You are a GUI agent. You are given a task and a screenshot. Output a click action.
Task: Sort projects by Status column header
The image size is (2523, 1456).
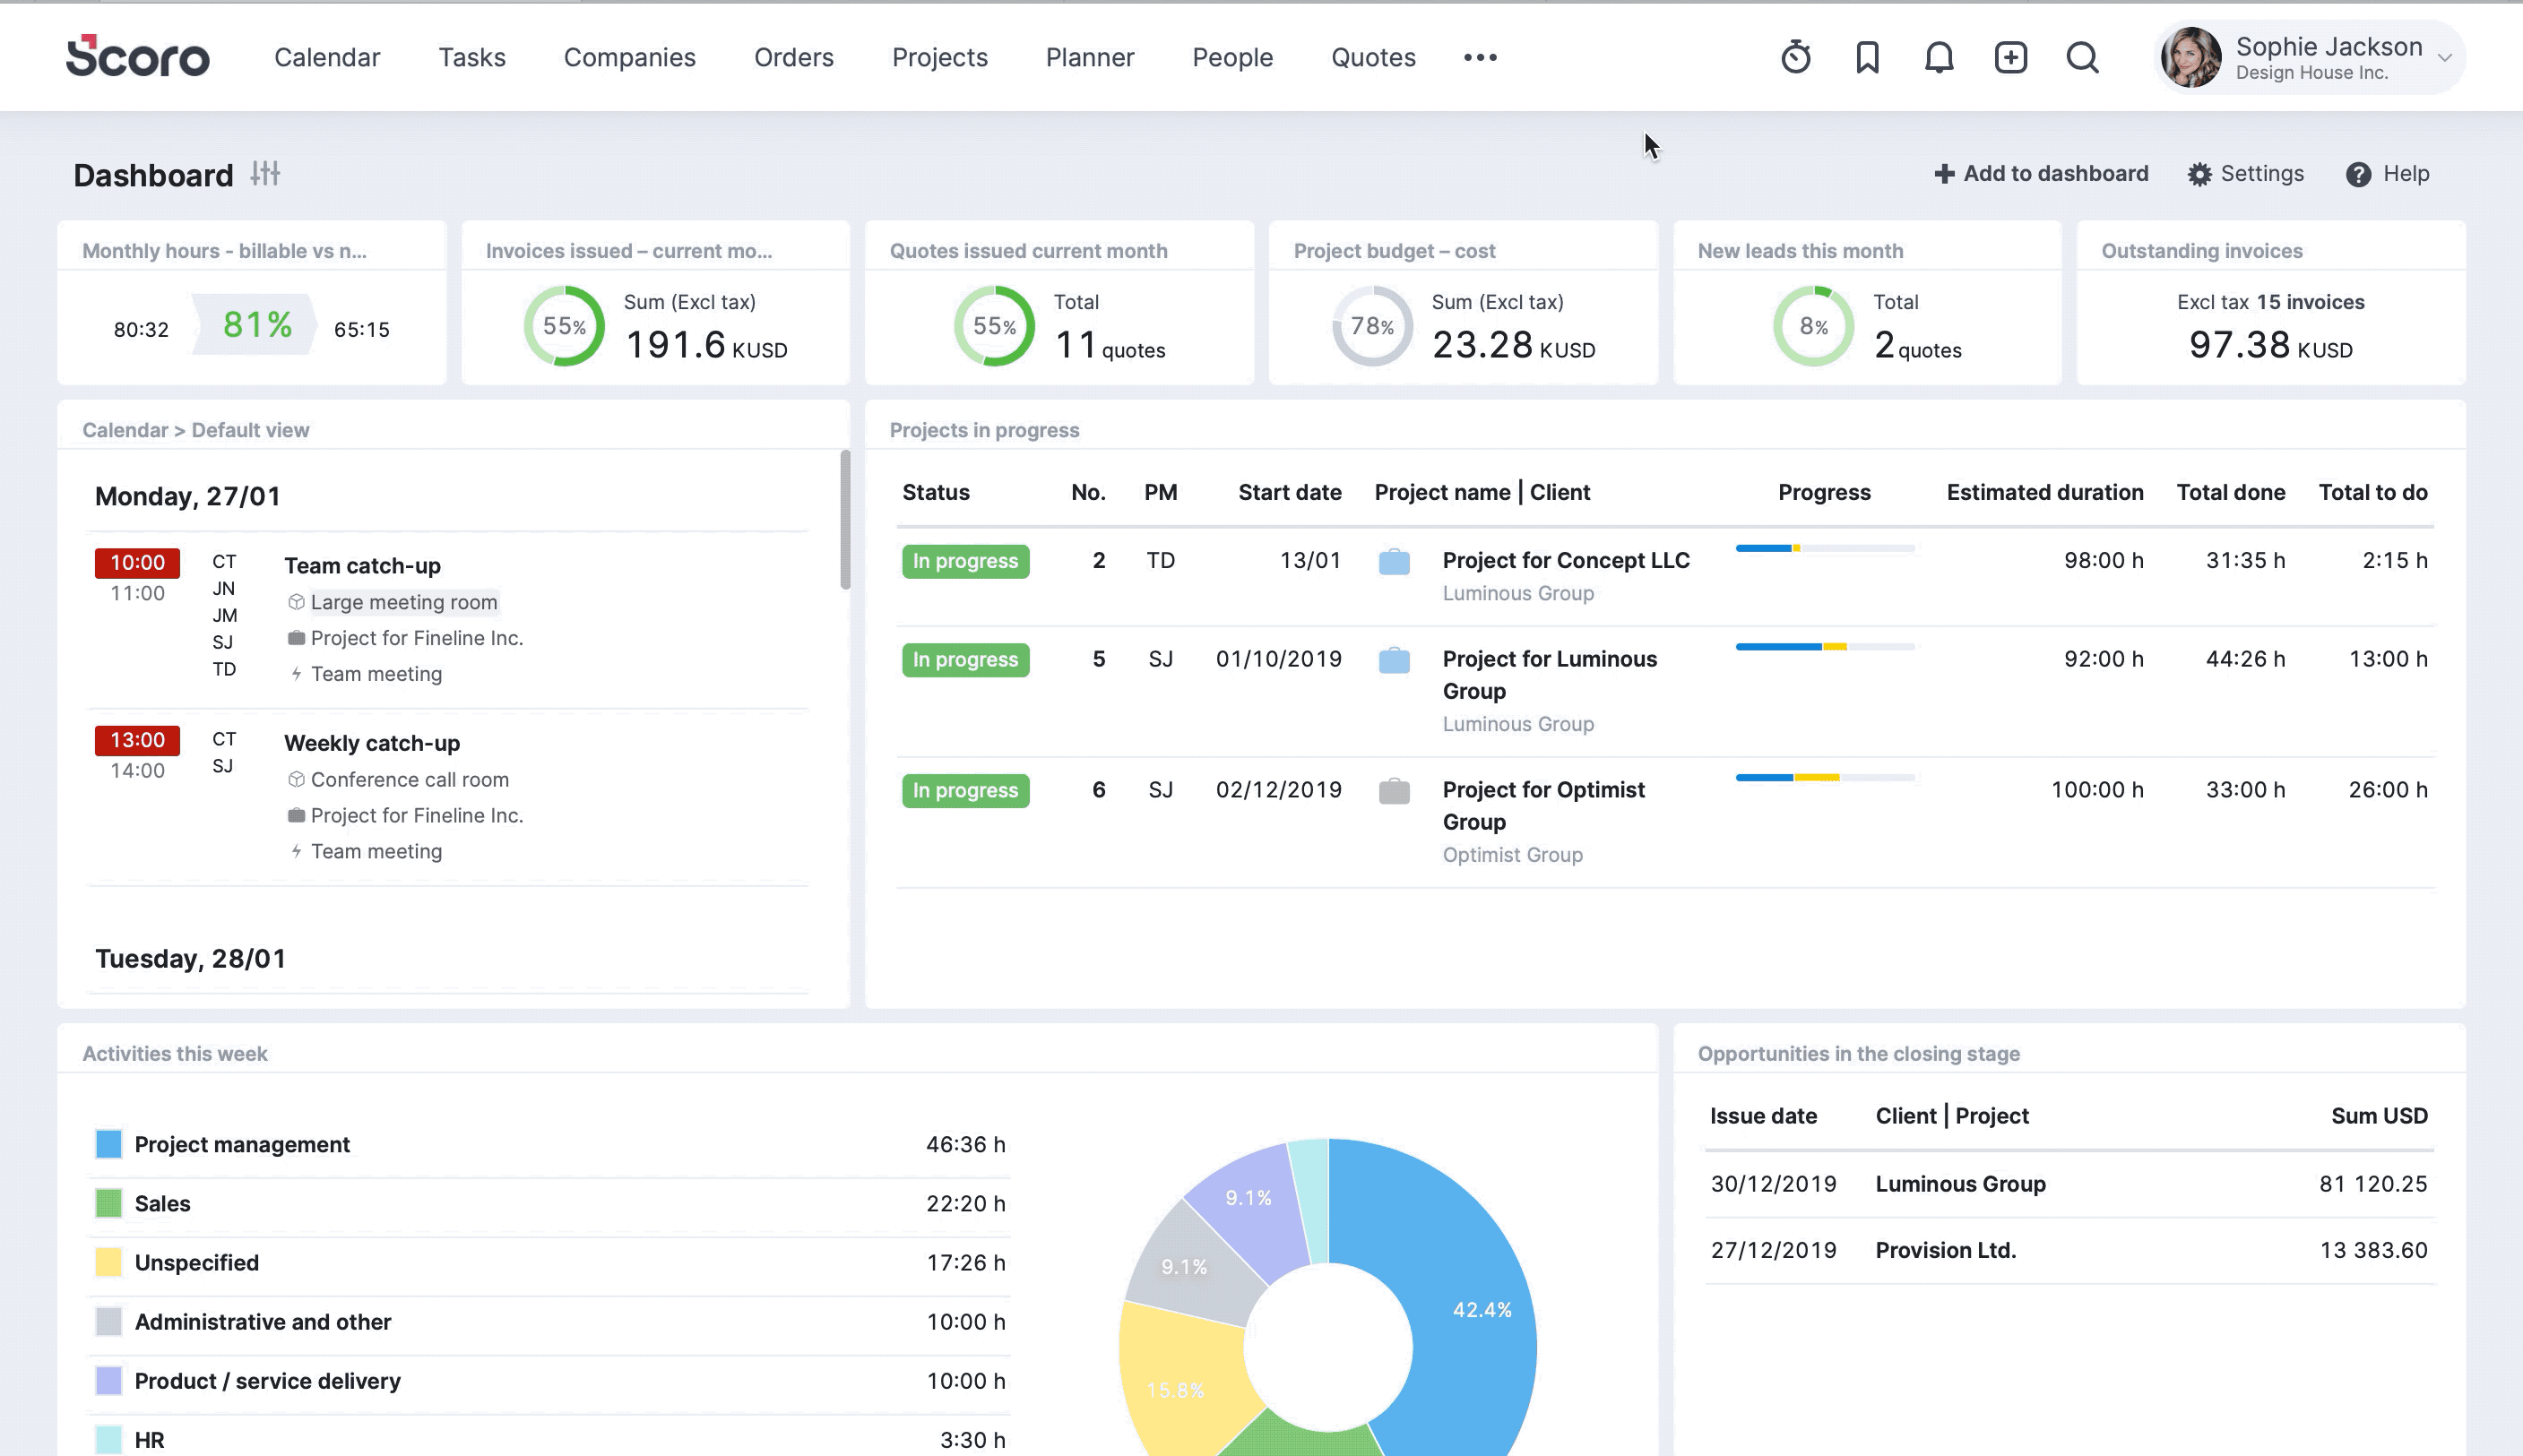point(935,492)
